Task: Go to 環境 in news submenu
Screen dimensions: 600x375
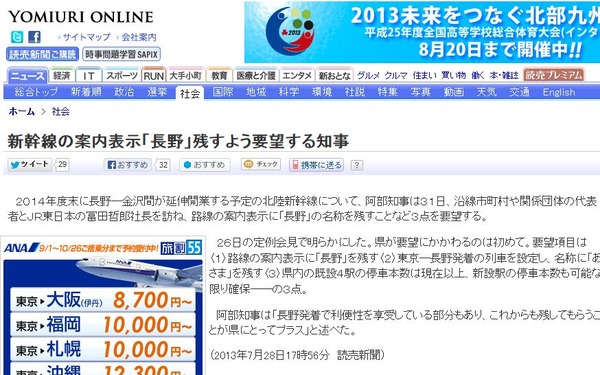Action: tap(321, 92)
